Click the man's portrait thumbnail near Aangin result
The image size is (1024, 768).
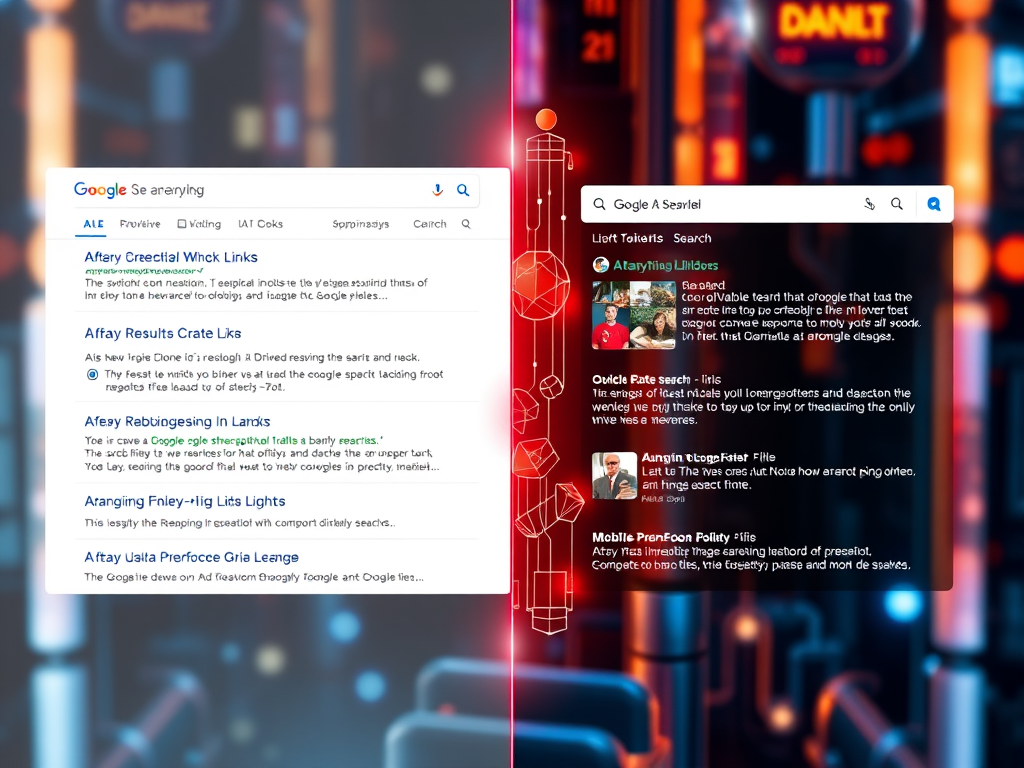614,475
